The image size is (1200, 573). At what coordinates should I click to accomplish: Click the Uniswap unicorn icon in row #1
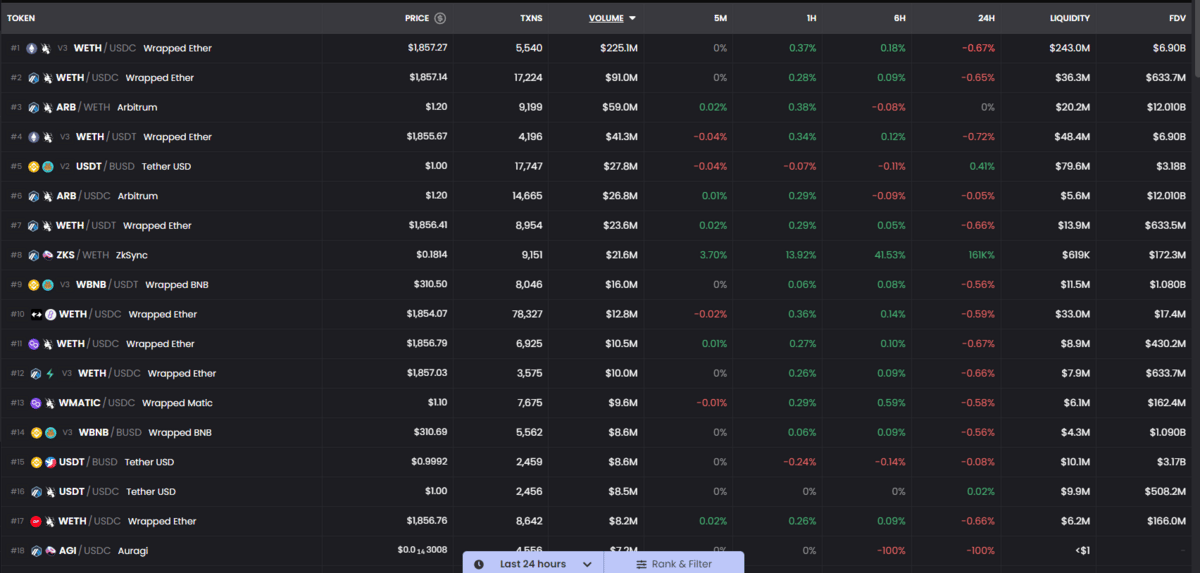(46, 48)
